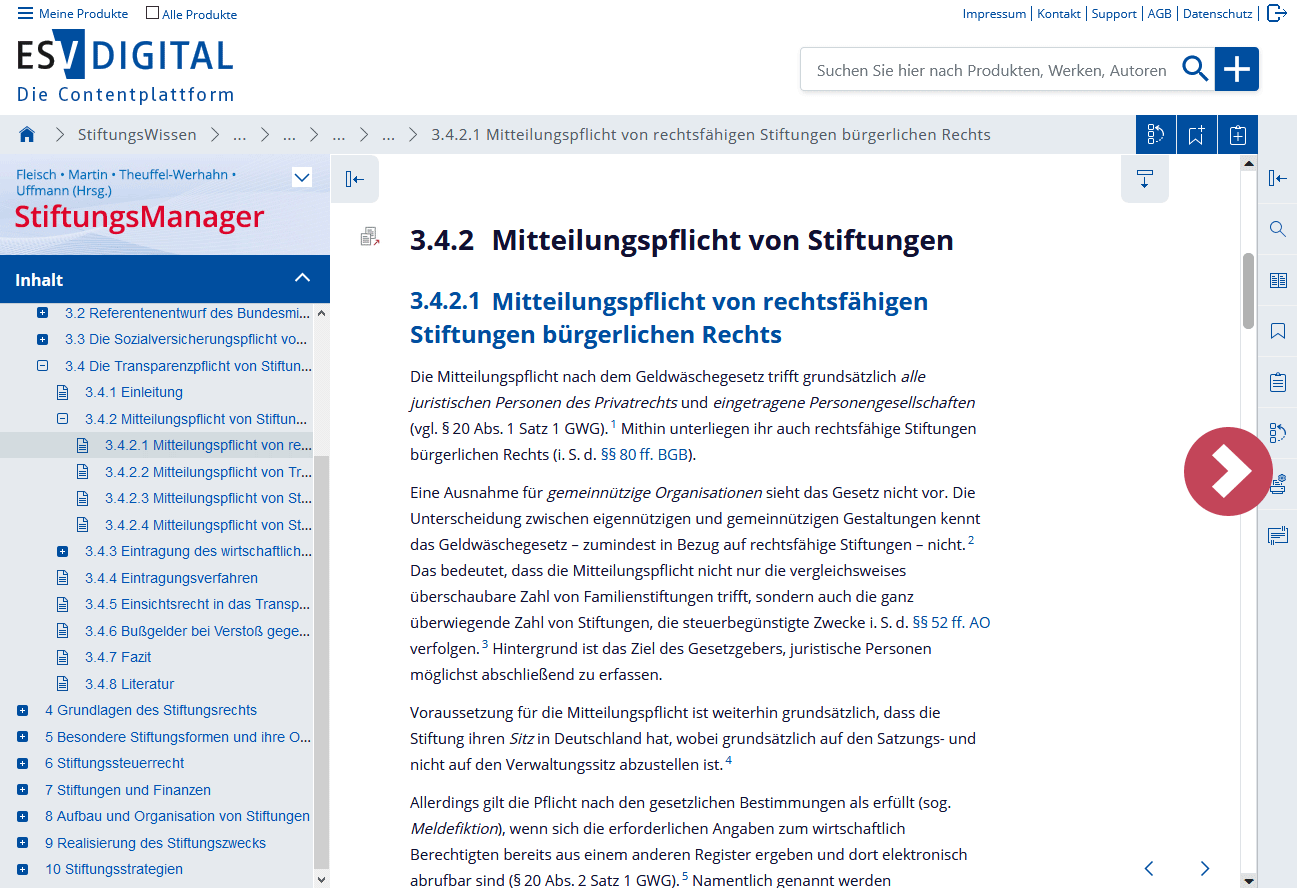Open bookmarks in right sidebar
This screenshot has height=888, width=1297.
point(1277,331)
